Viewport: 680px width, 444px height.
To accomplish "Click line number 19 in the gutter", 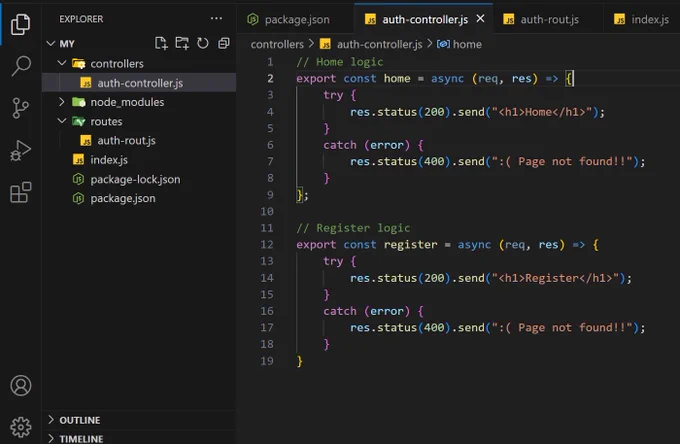I will [267, 361].
